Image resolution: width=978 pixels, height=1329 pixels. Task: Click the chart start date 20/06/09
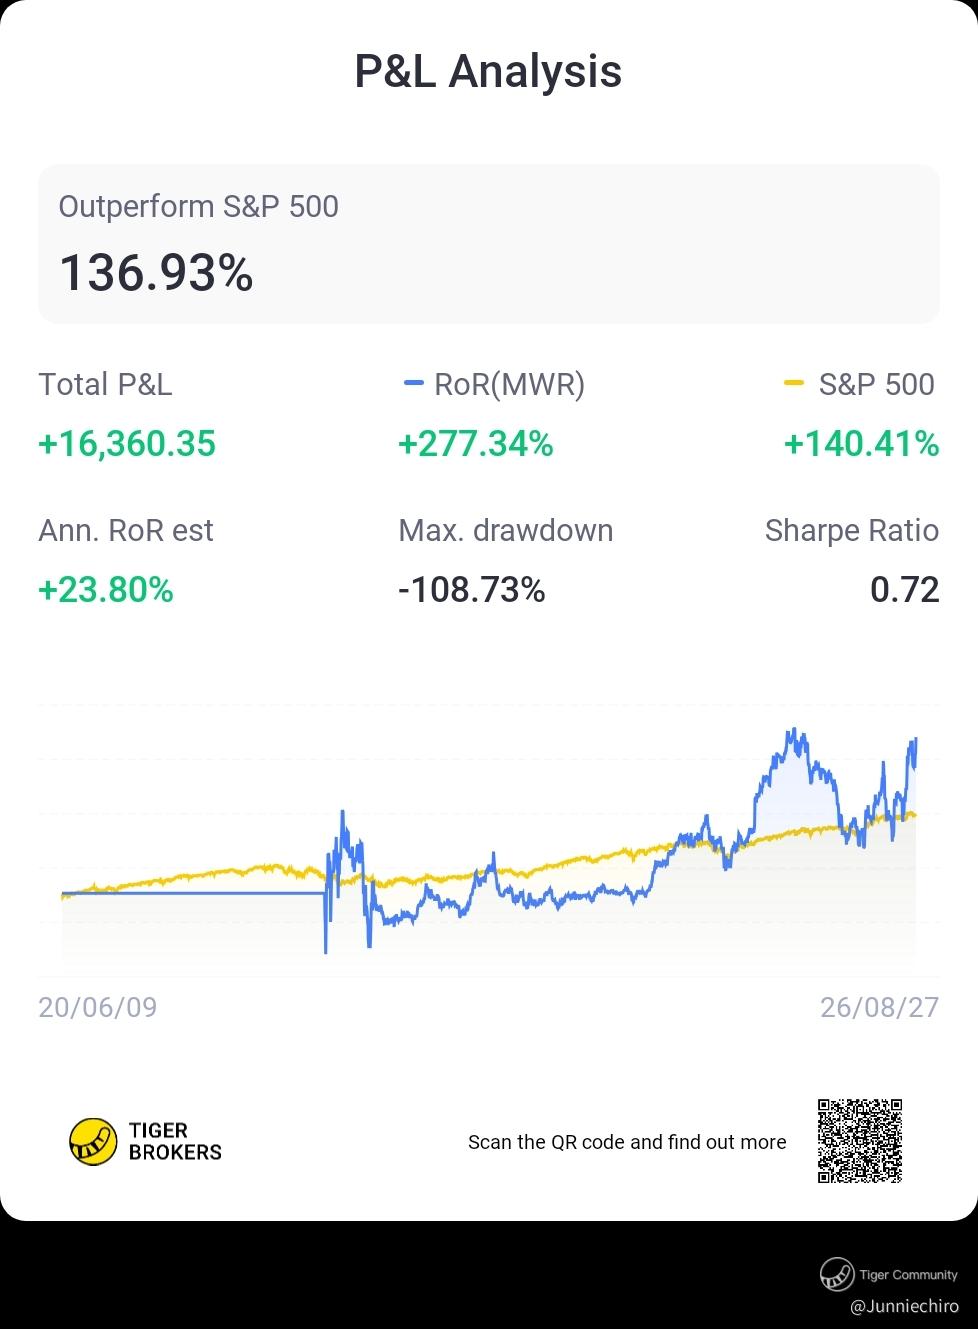point(98,1007)
